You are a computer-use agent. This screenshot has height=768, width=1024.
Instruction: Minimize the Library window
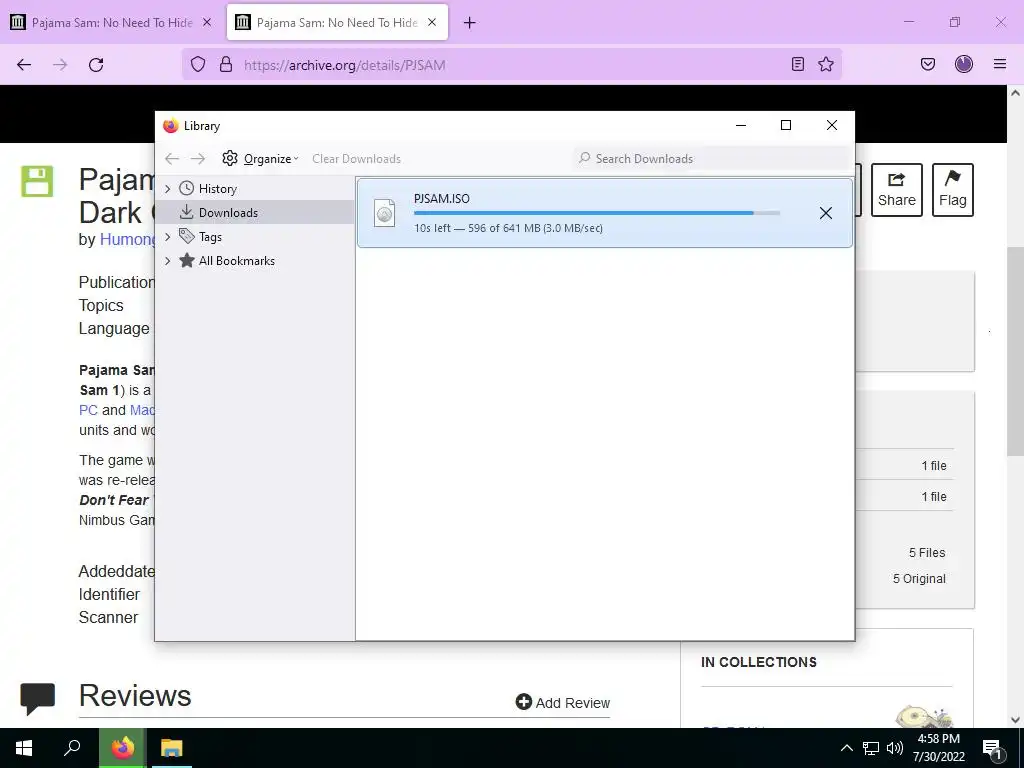pyautogui.click(x=741, y=125)
